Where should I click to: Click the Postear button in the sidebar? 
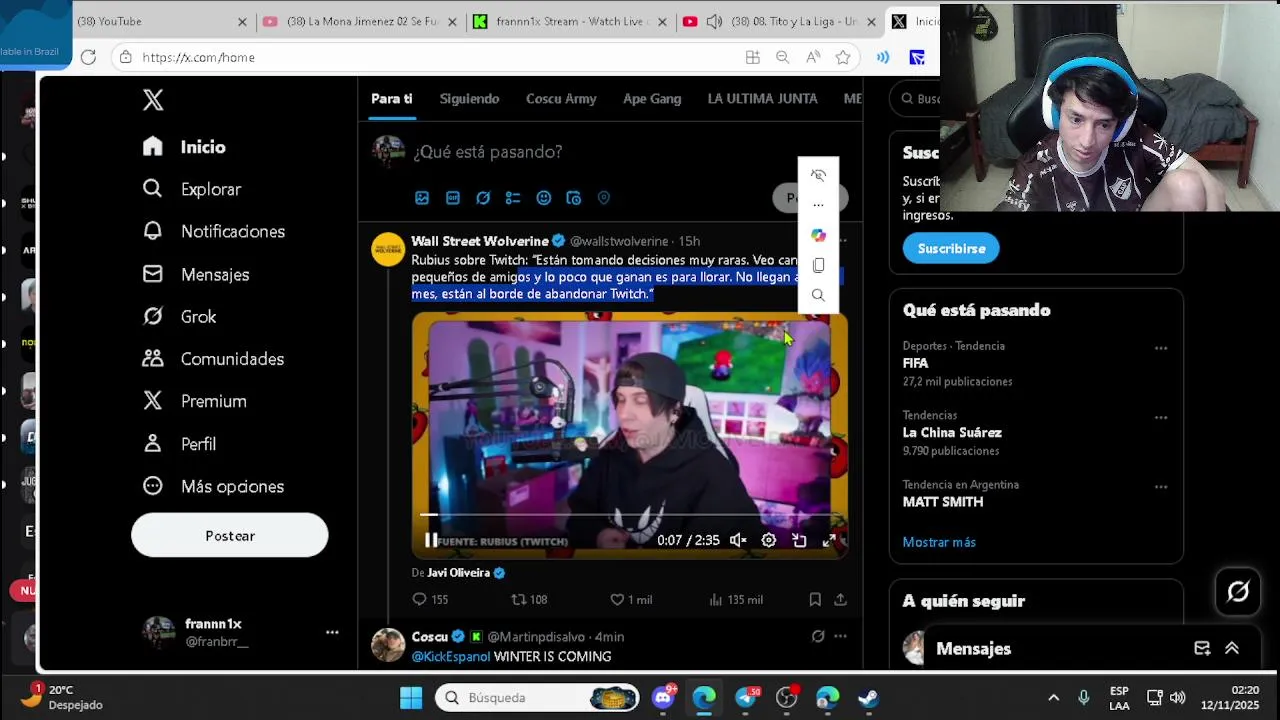(229, 536)
